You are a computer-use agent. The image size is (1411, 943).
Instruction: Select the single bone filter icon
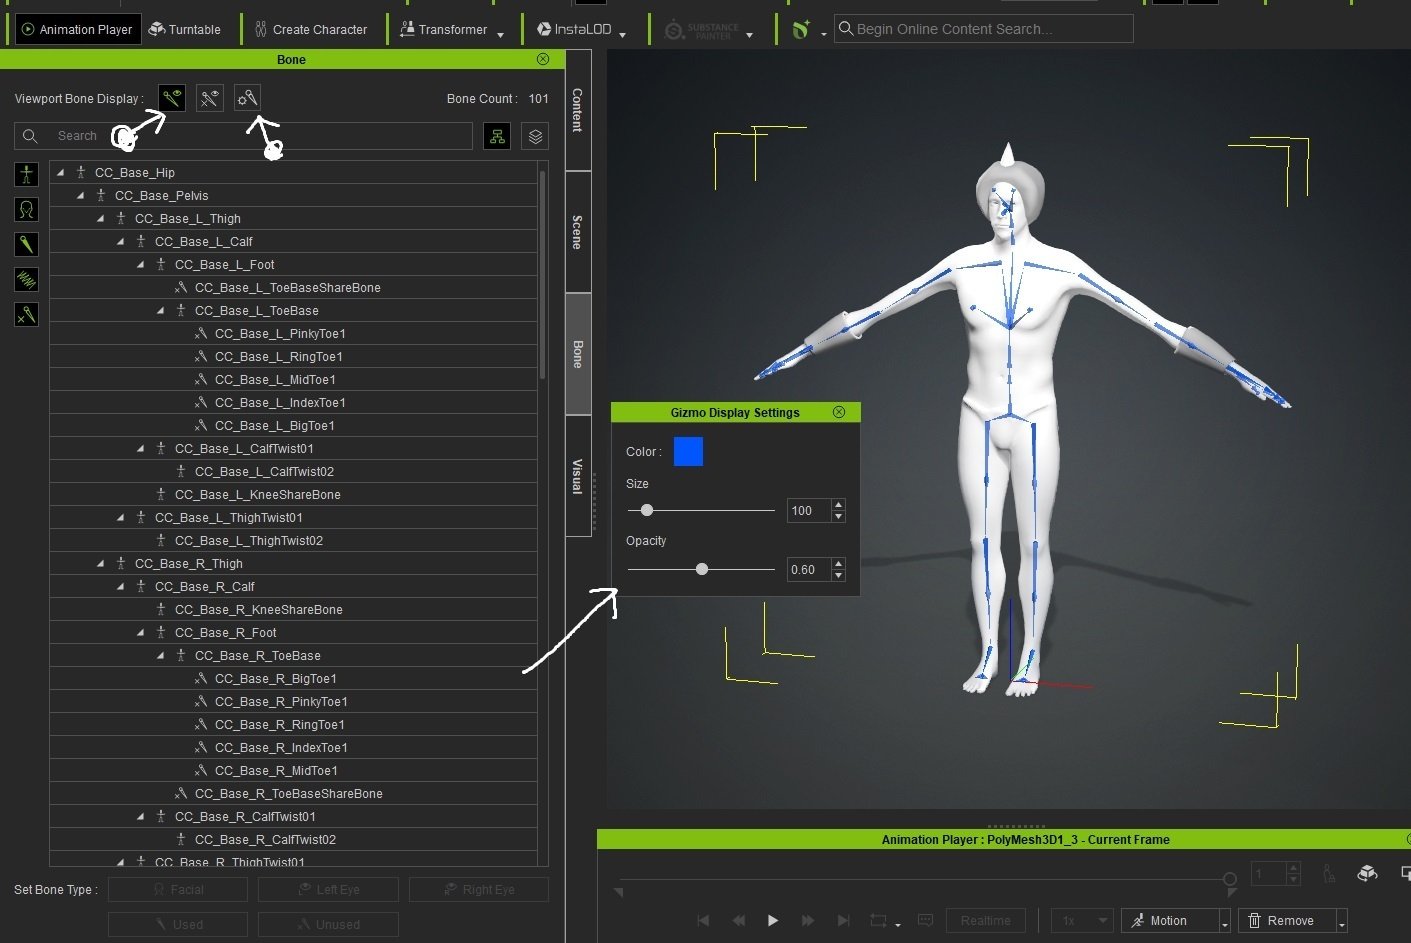tap(27, 244)
